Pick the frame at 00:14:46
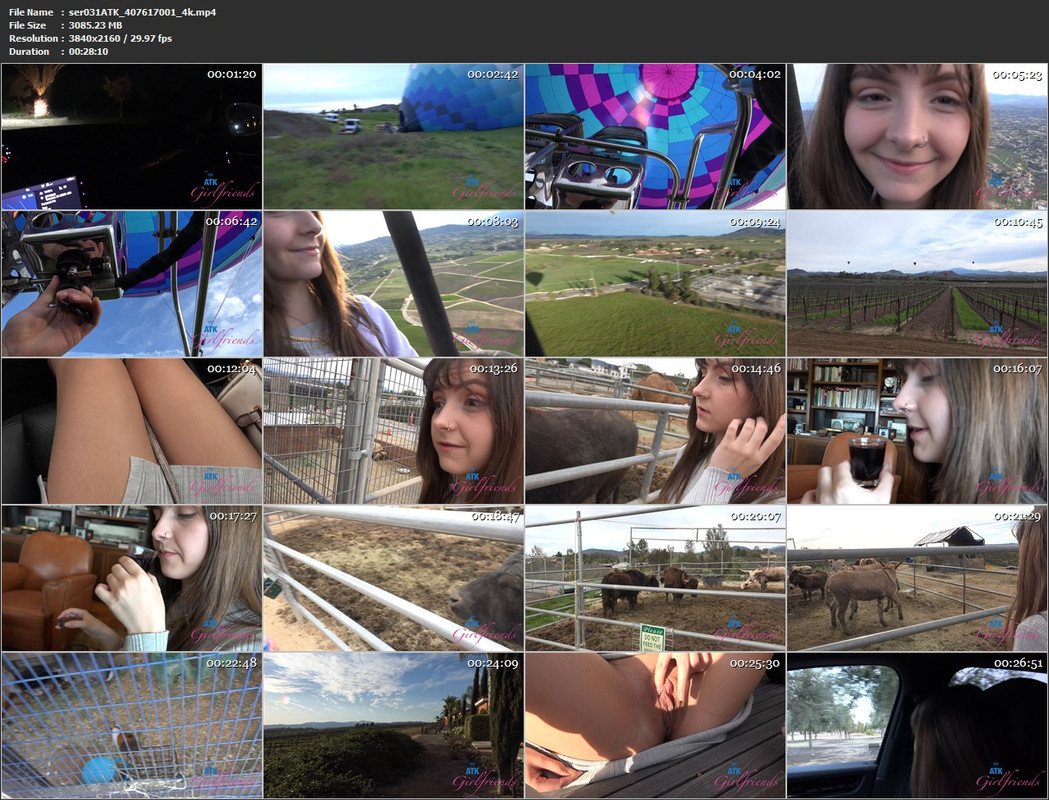The image size is (1049, 800). pyautogui.click(x=655, y=431)
